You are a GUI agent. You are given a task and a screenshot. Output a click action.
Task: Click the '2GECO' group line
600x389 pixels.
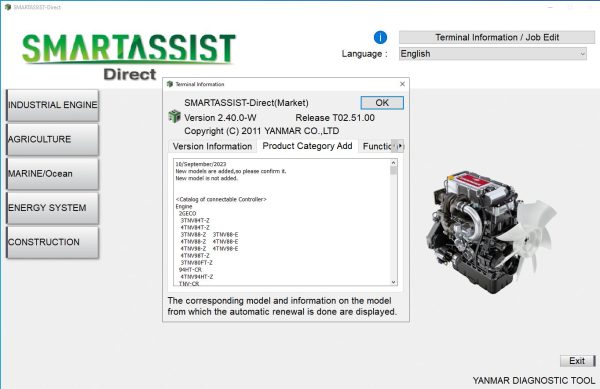click(x=188, y=213)
